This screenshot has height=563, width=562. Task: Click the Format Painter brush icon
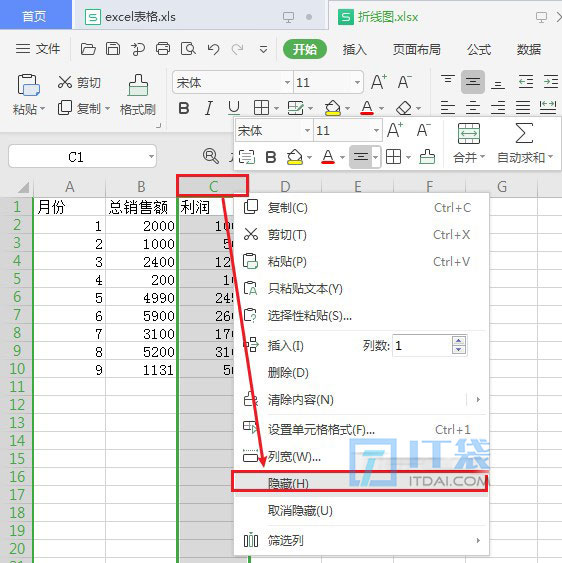click(x=138, y=85)
